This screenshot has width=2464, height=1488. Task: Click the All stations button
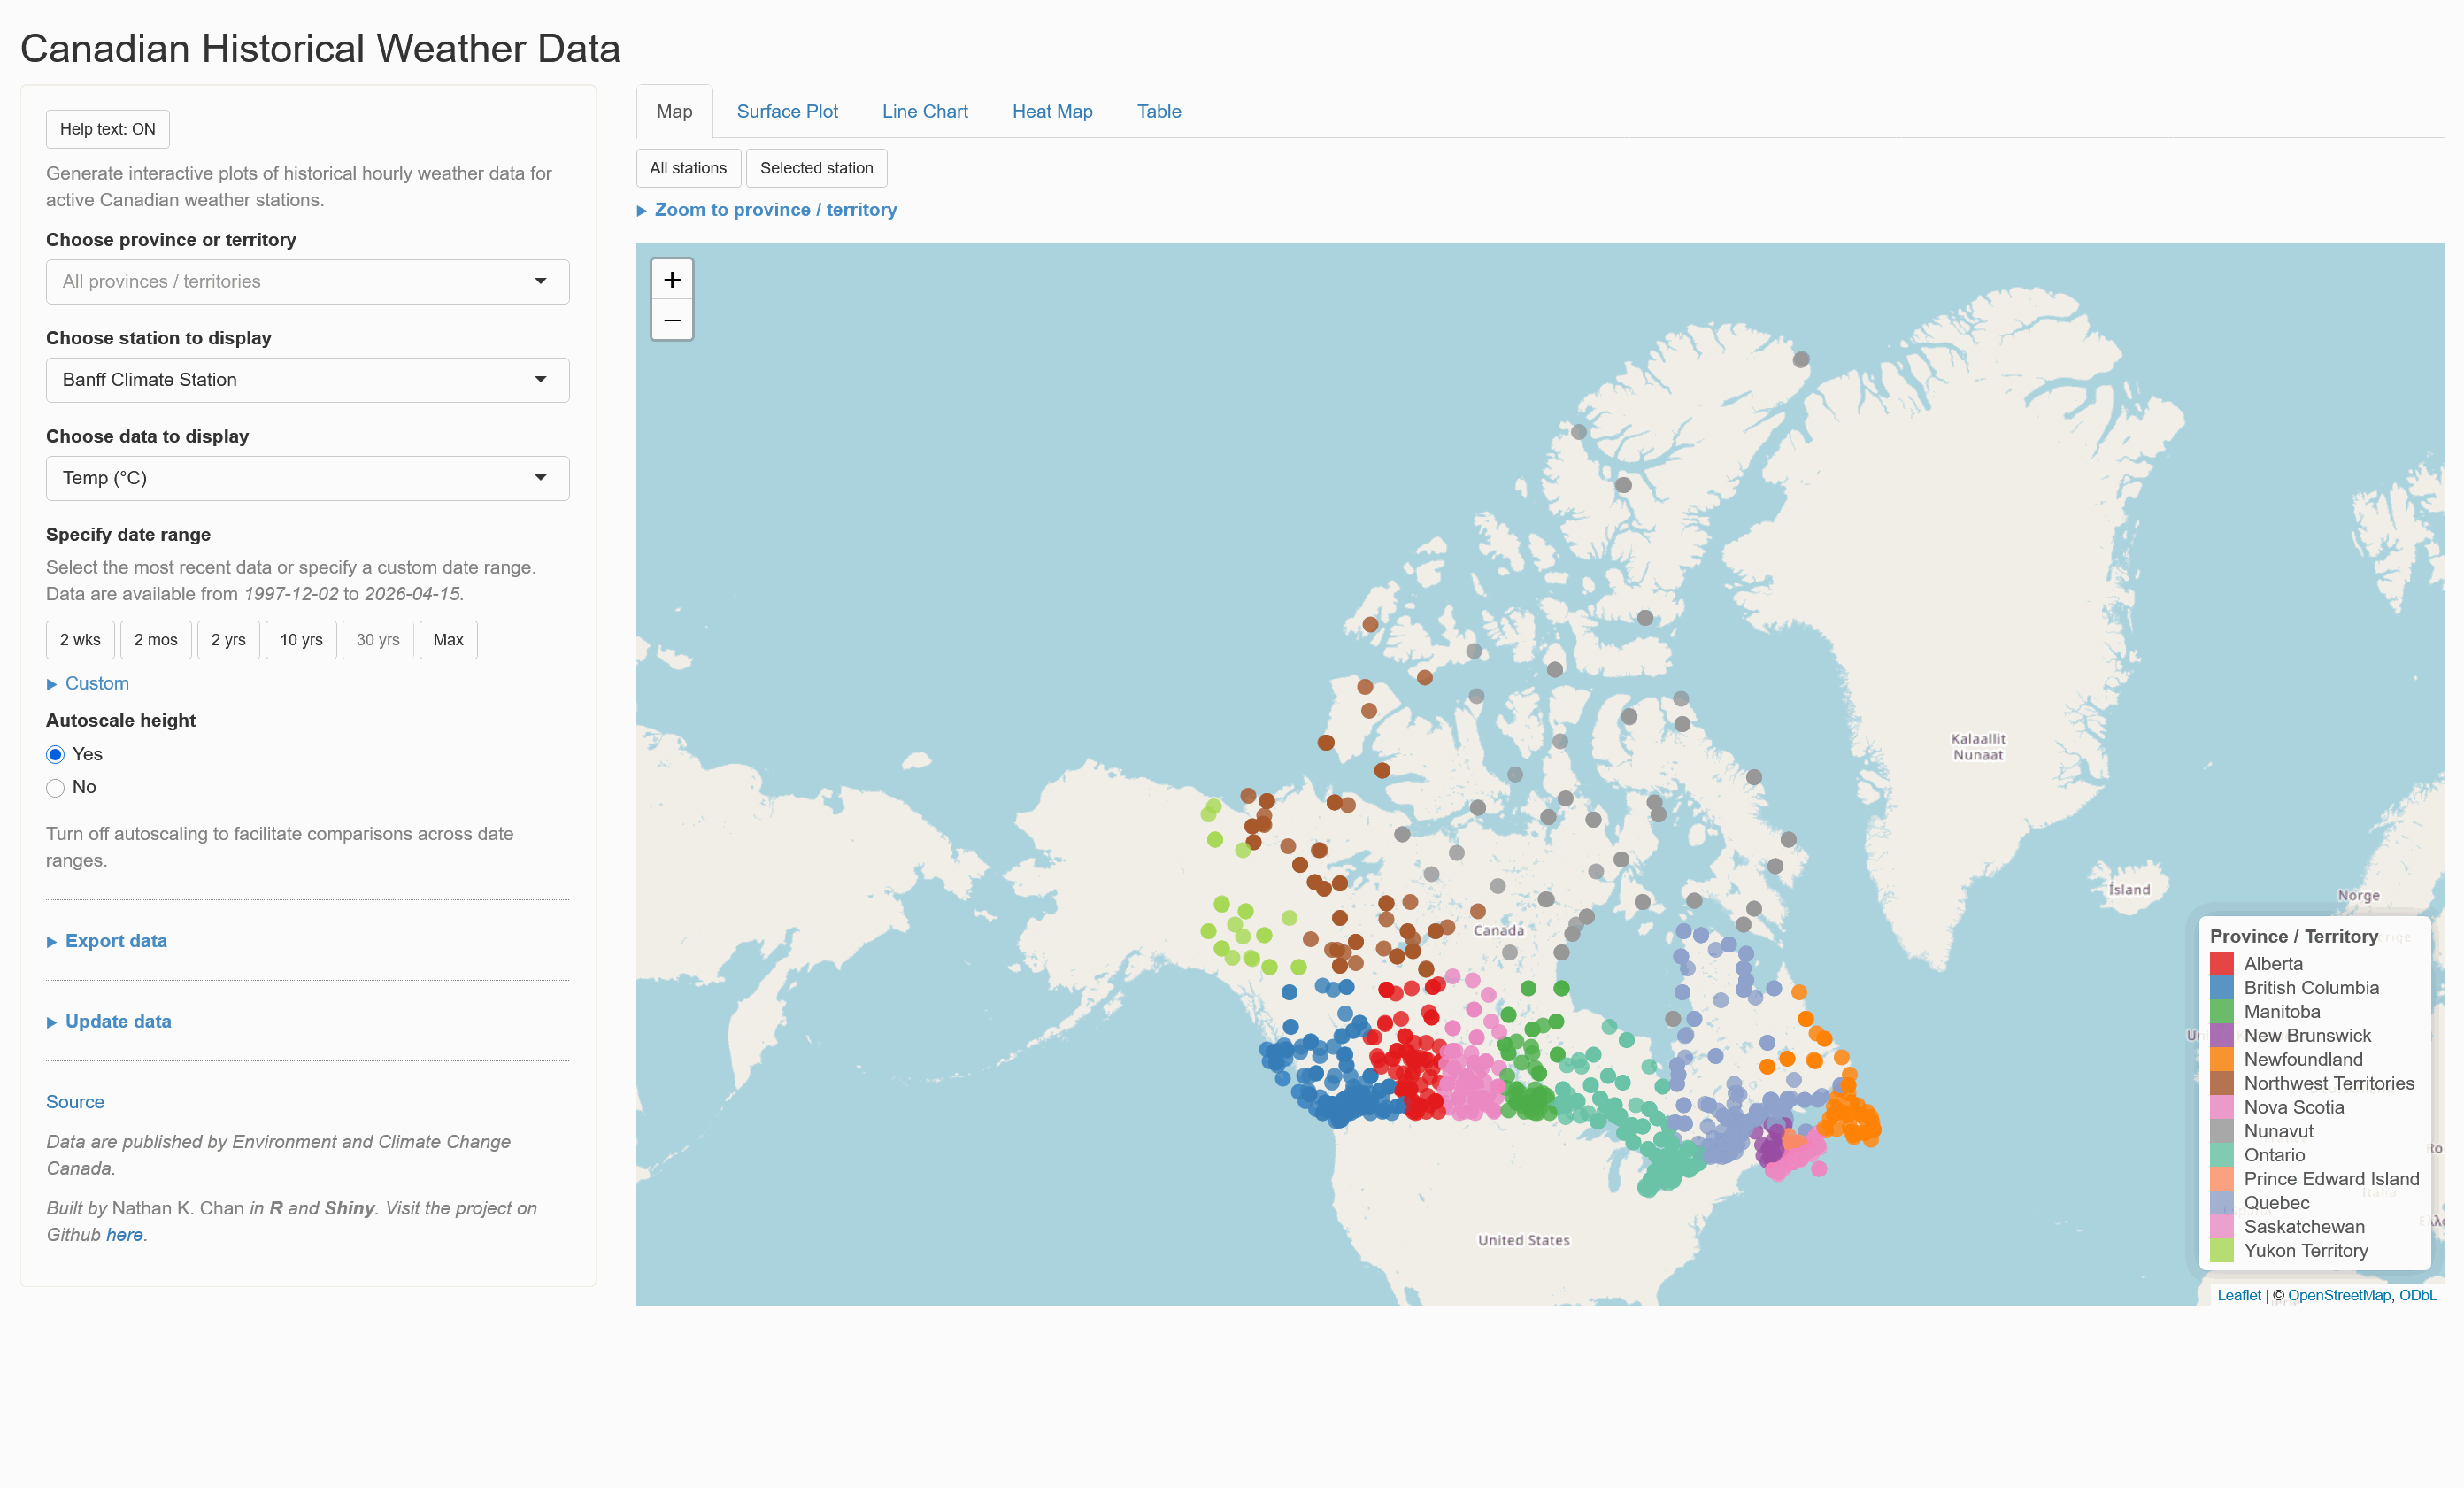688,168
